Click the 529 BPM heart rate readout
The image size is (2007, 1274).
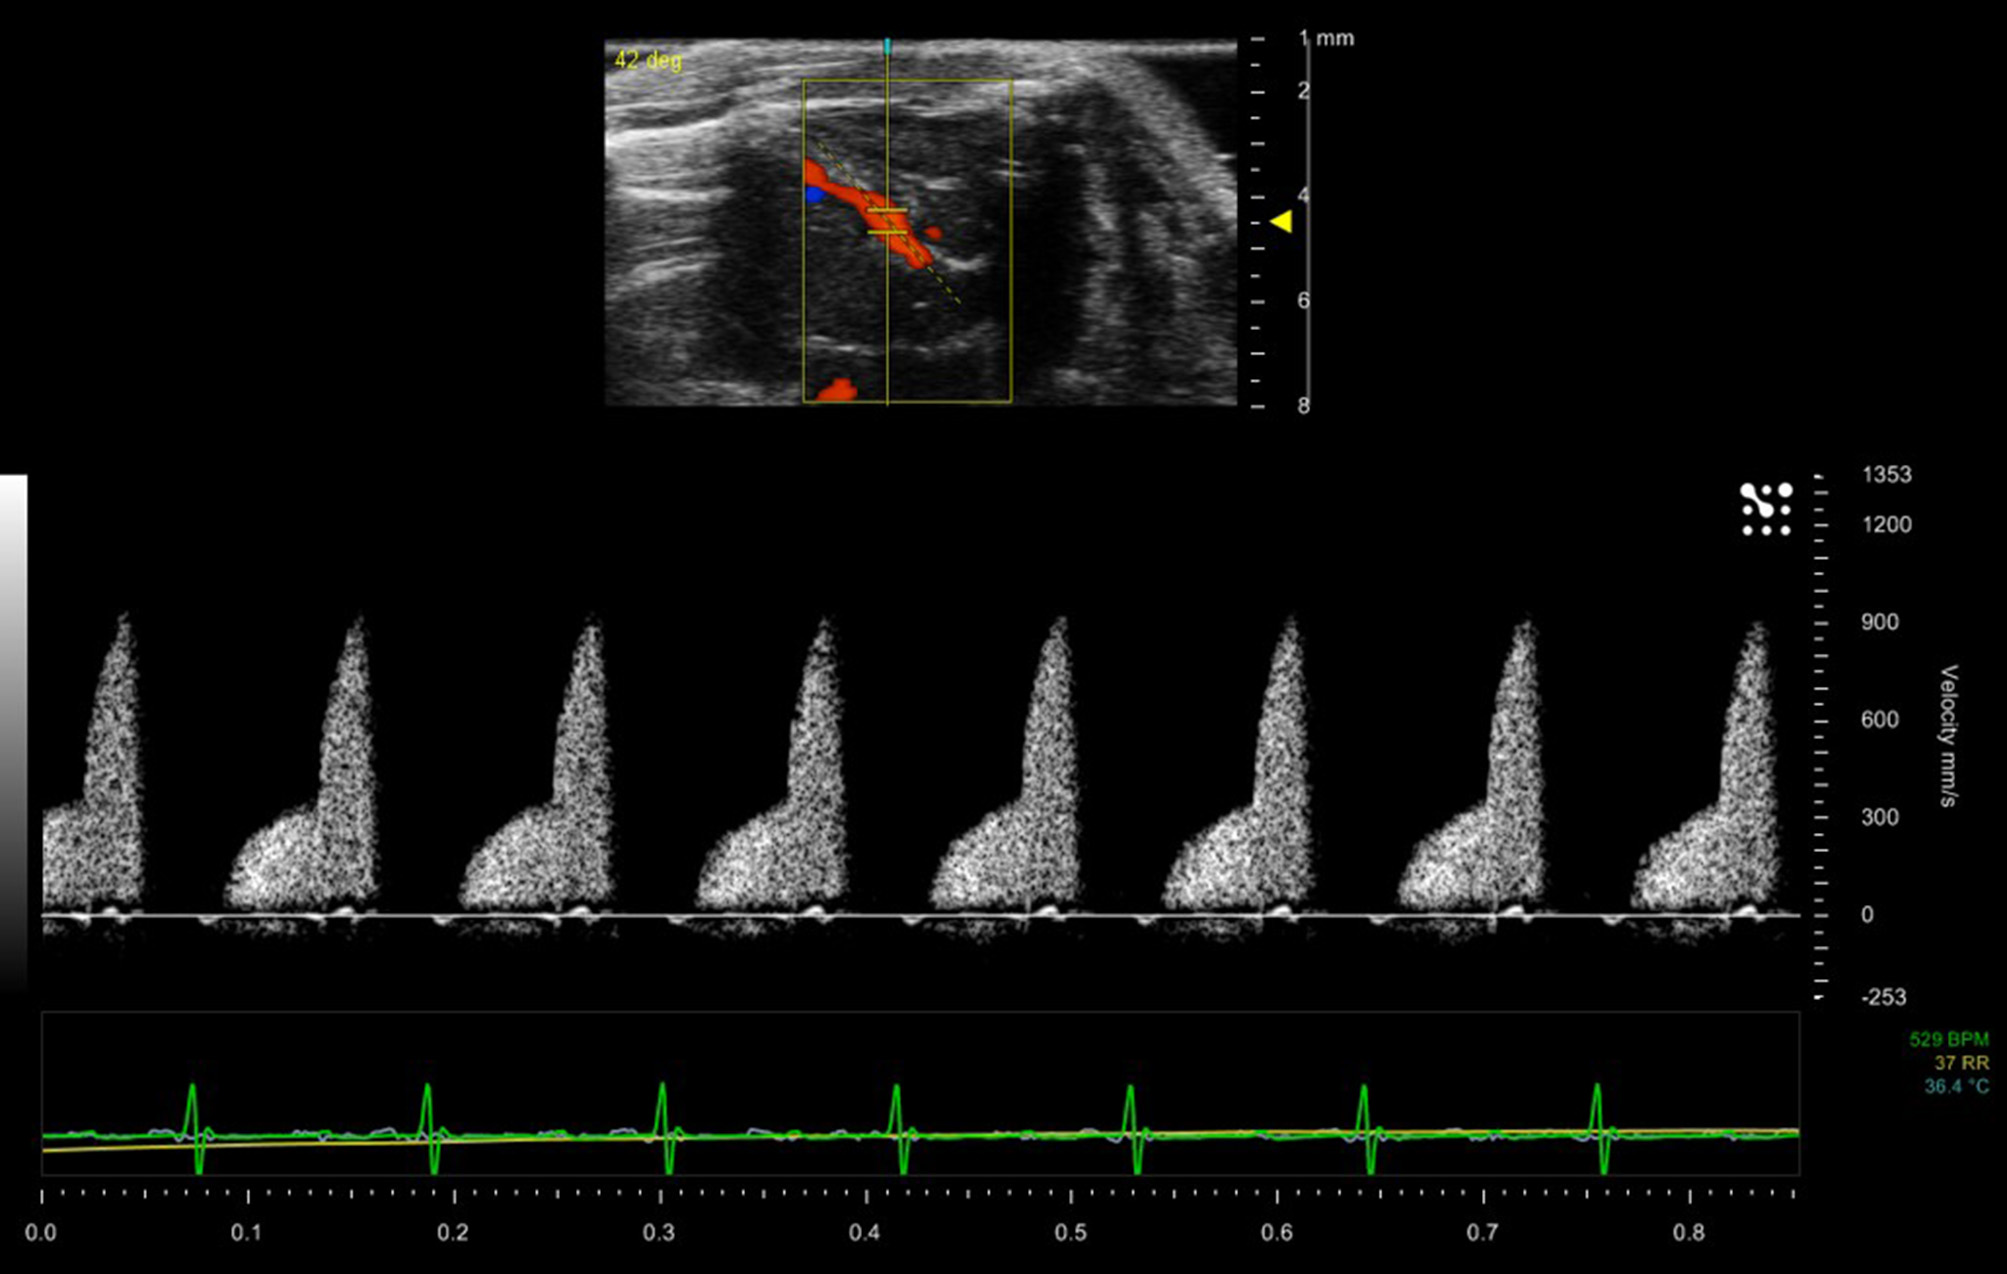(1948, 1040)
